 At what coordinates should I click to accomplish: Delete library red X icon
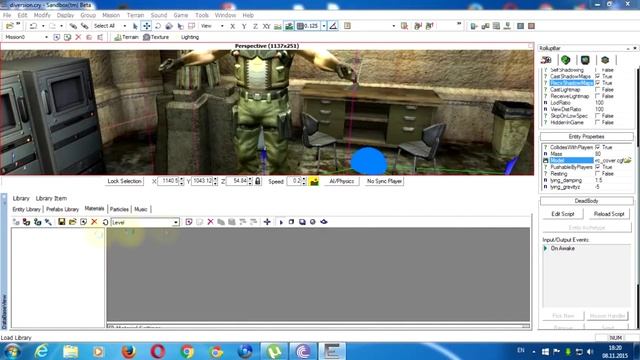(x=94, y=222)
